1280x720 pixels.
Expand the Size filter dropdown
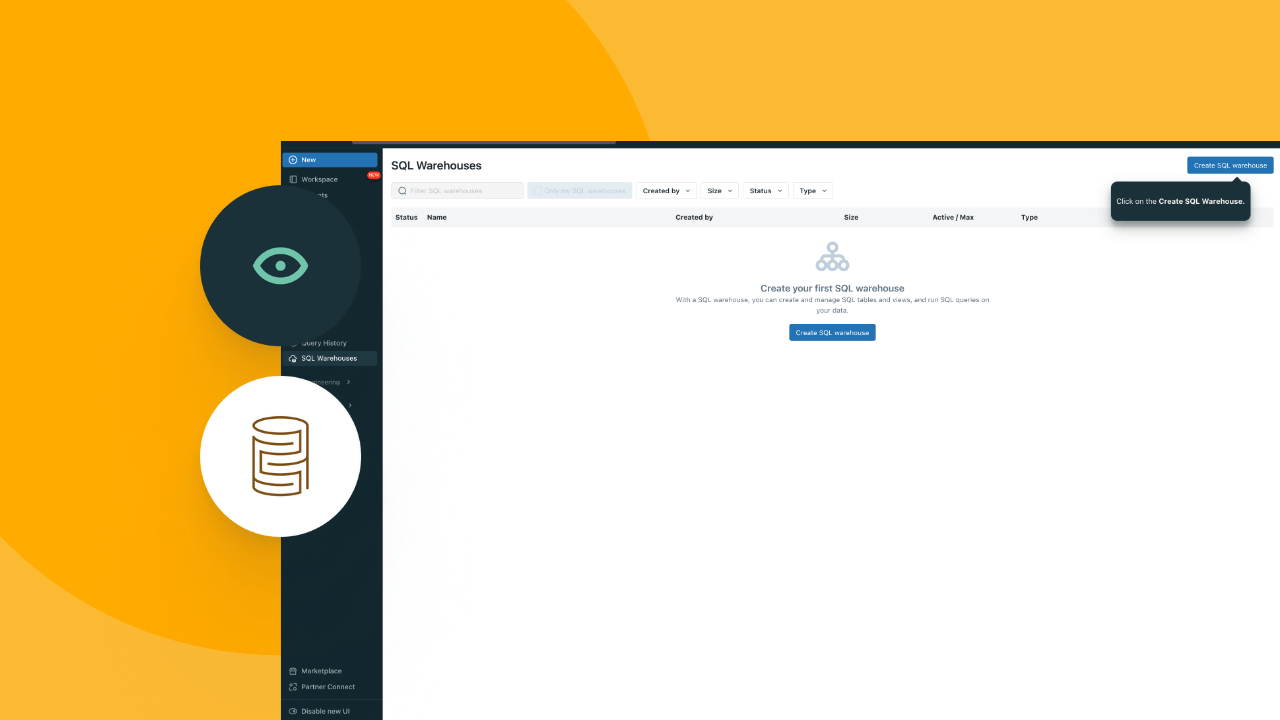pyautogui.click(x=720, y=191)
